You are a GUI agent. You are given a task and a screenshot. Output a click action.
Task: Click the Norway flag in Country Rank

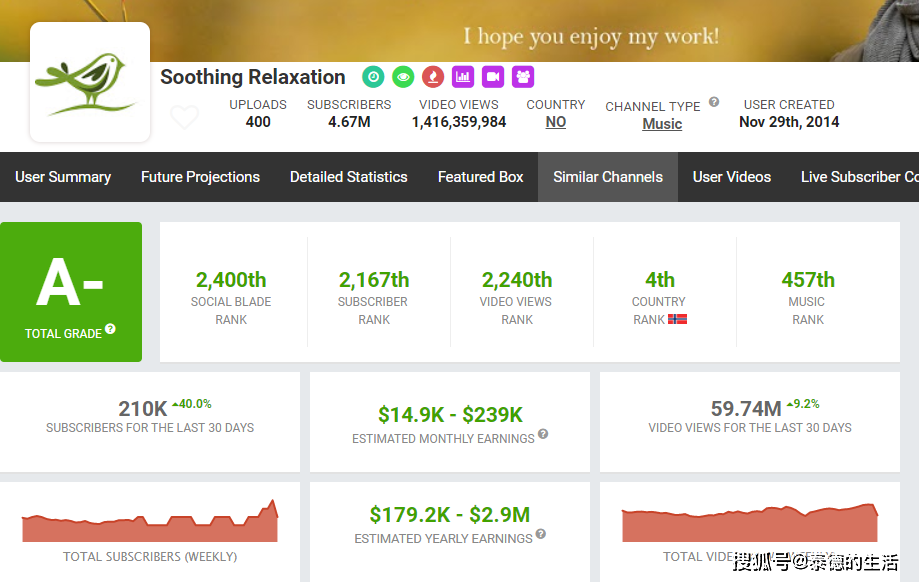pyautogui.click(x=677, y=319)
